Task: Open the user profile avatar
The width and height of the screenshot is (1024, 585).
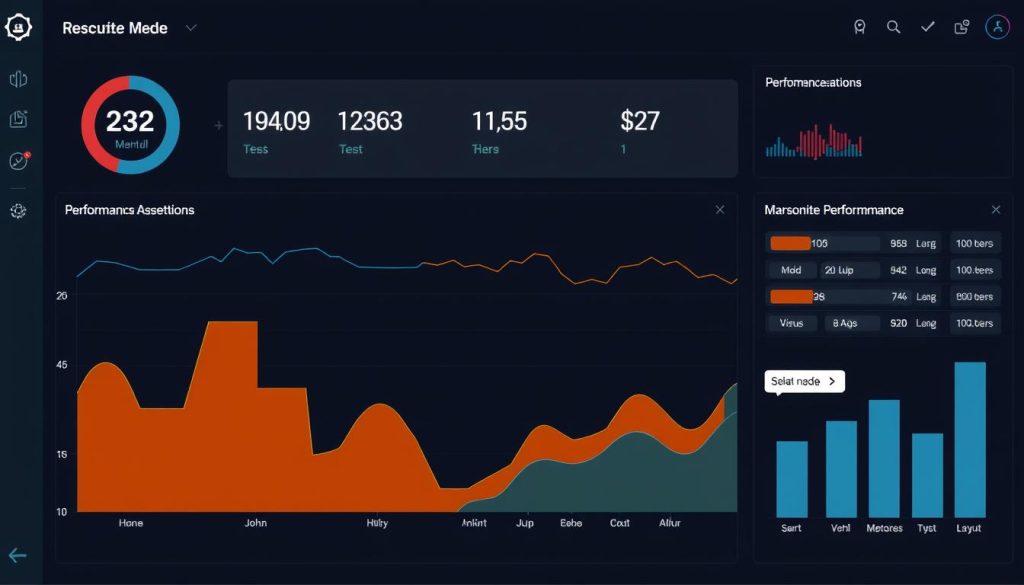Action: click(x=997, y=28)
